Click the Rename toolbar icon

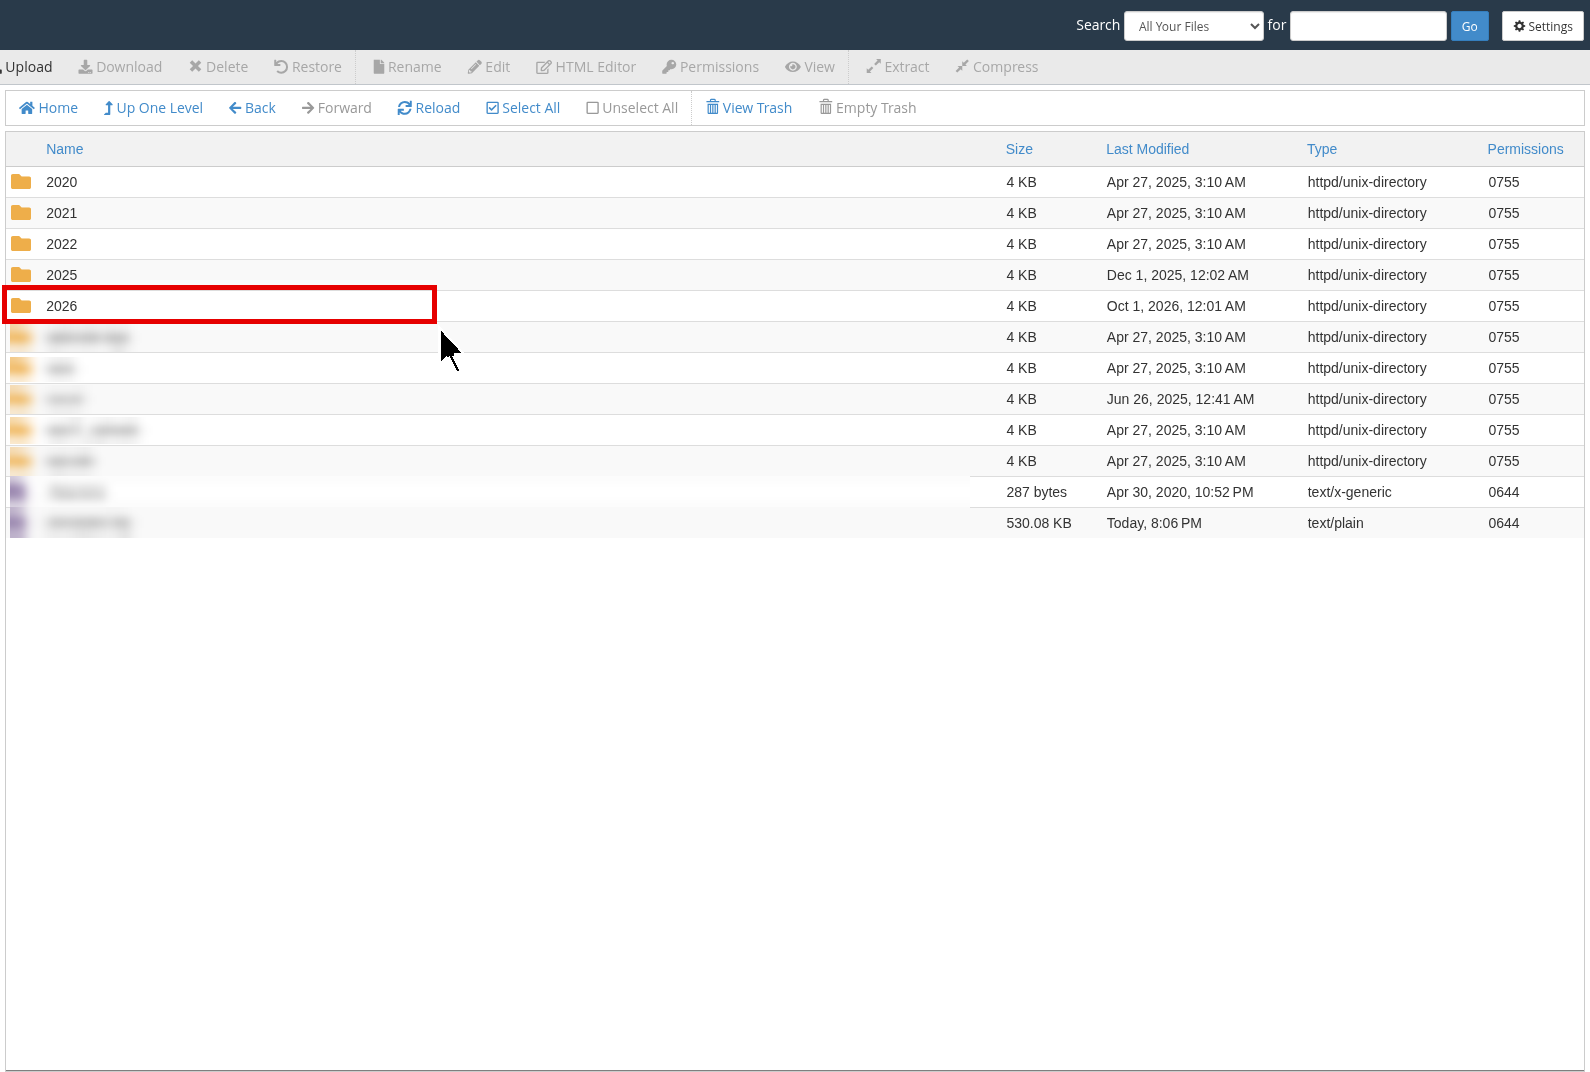tap(407, 67)
